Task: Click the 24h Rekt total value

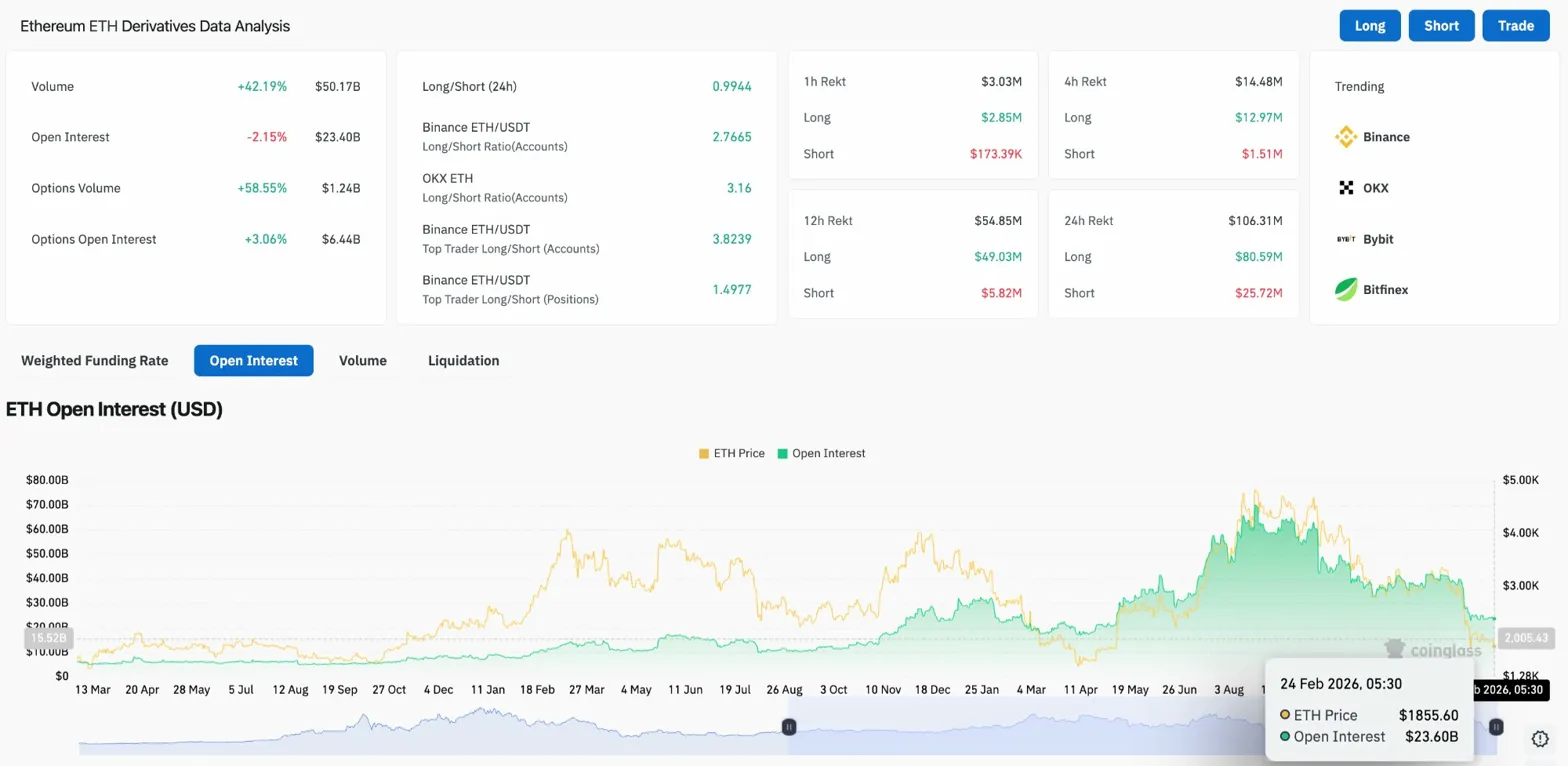Action: [x=1254, y=220]
